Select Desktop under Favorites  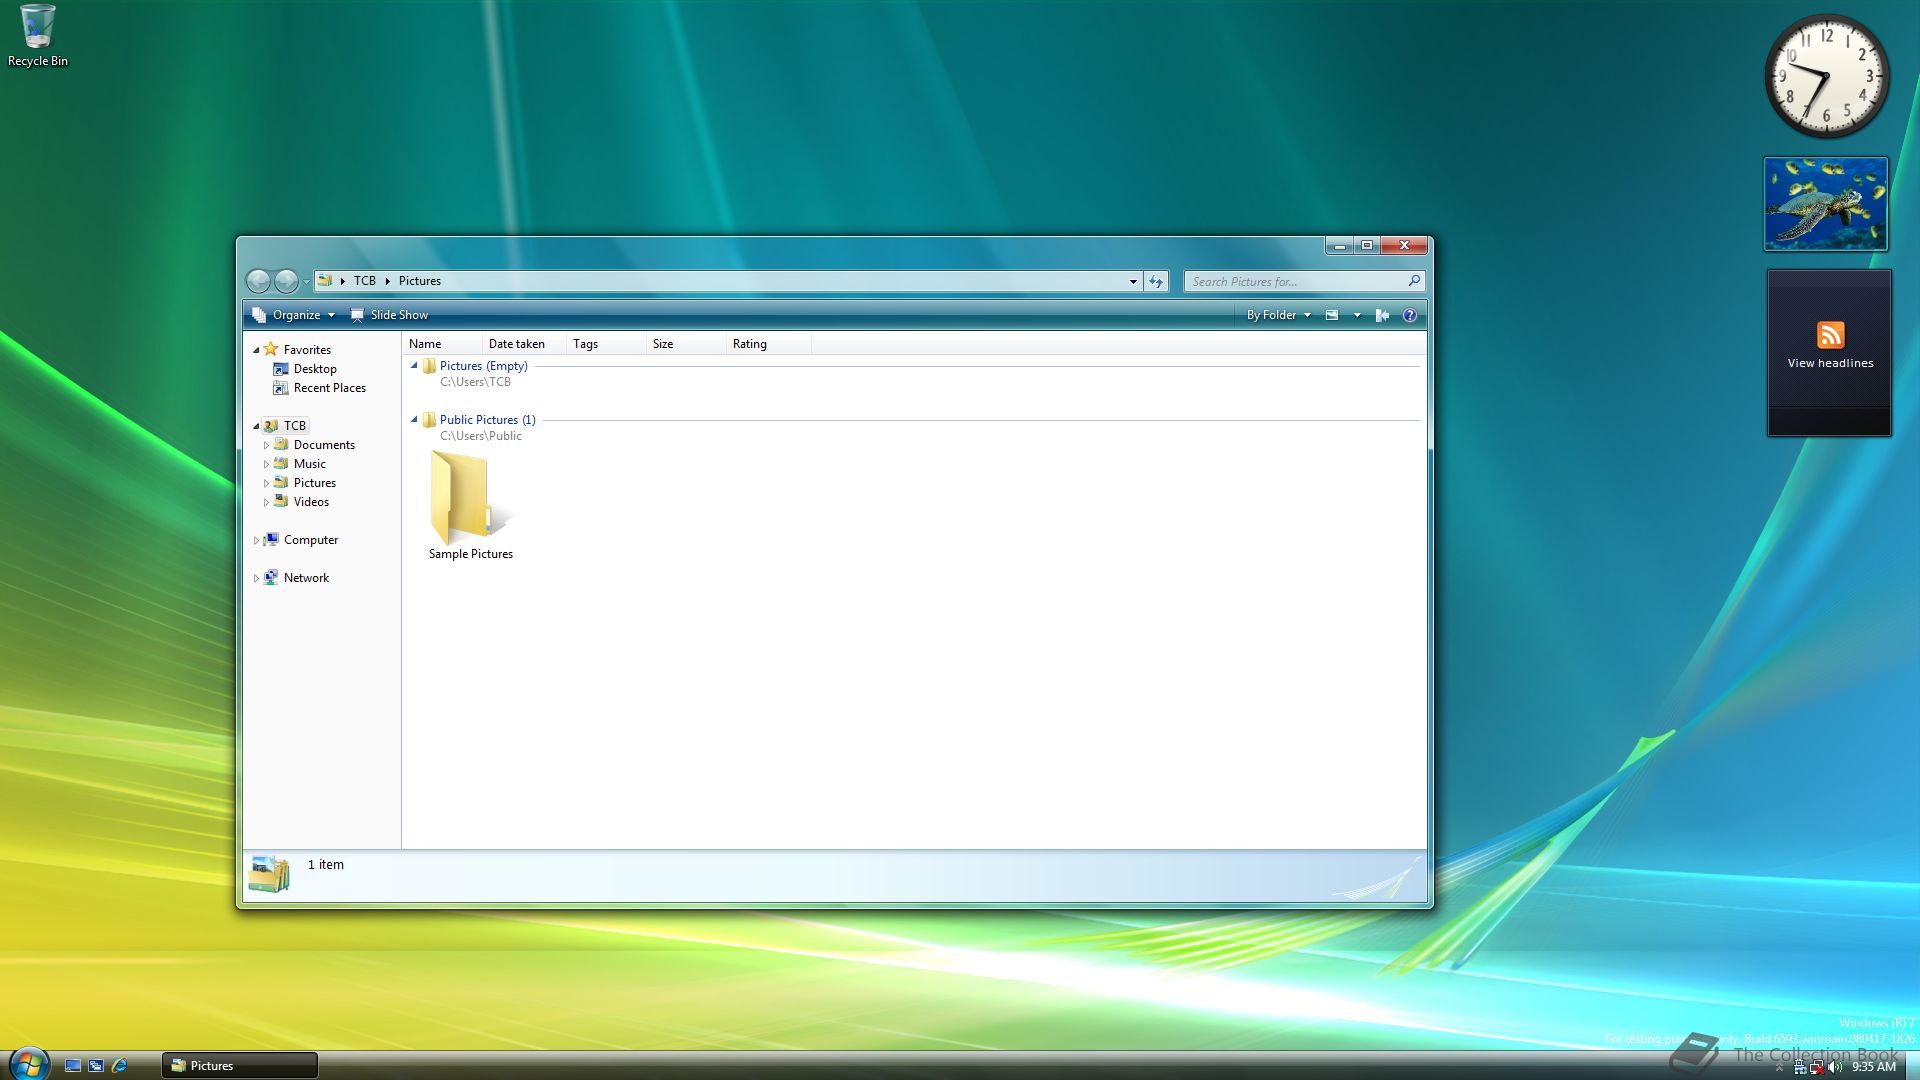305,369
